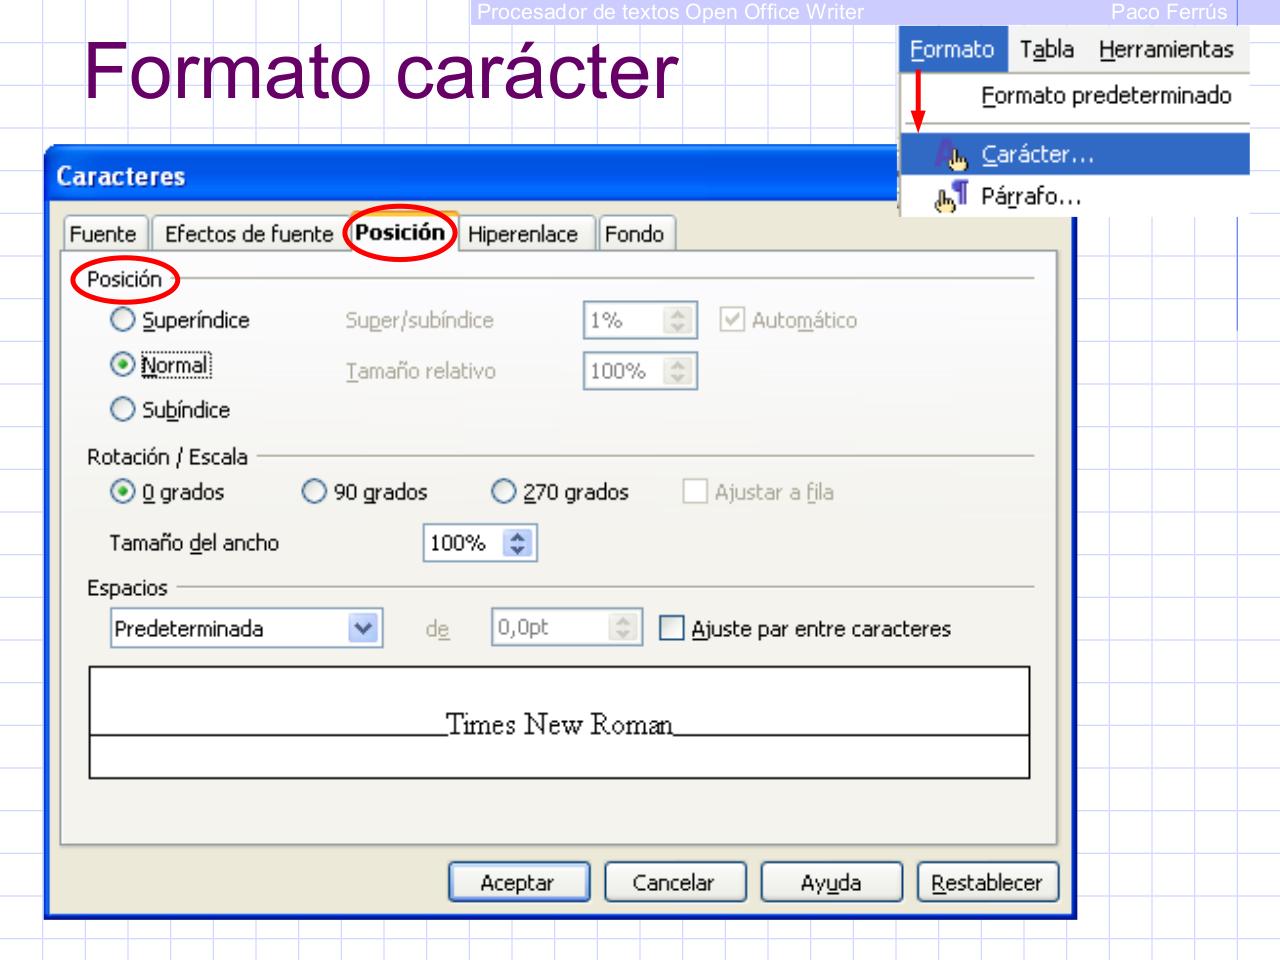Open the Formato menu
The height and width of the screenshot is (960, 1280).
pyautogui.click(x=952, y=50)
